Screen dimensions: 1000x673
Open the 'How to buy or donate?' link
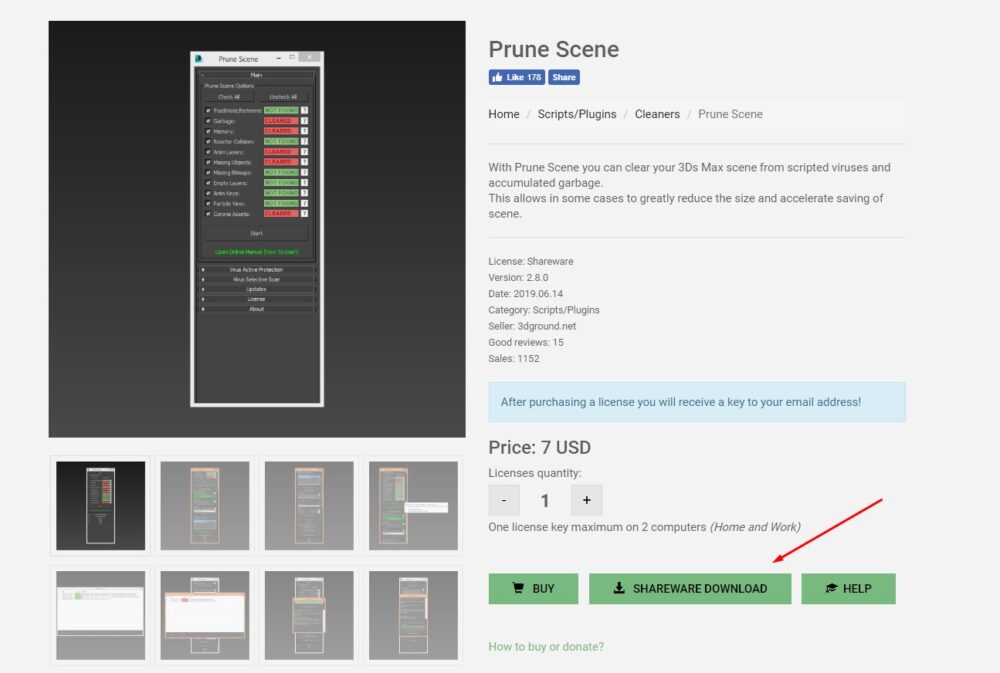tap(544, 647)
